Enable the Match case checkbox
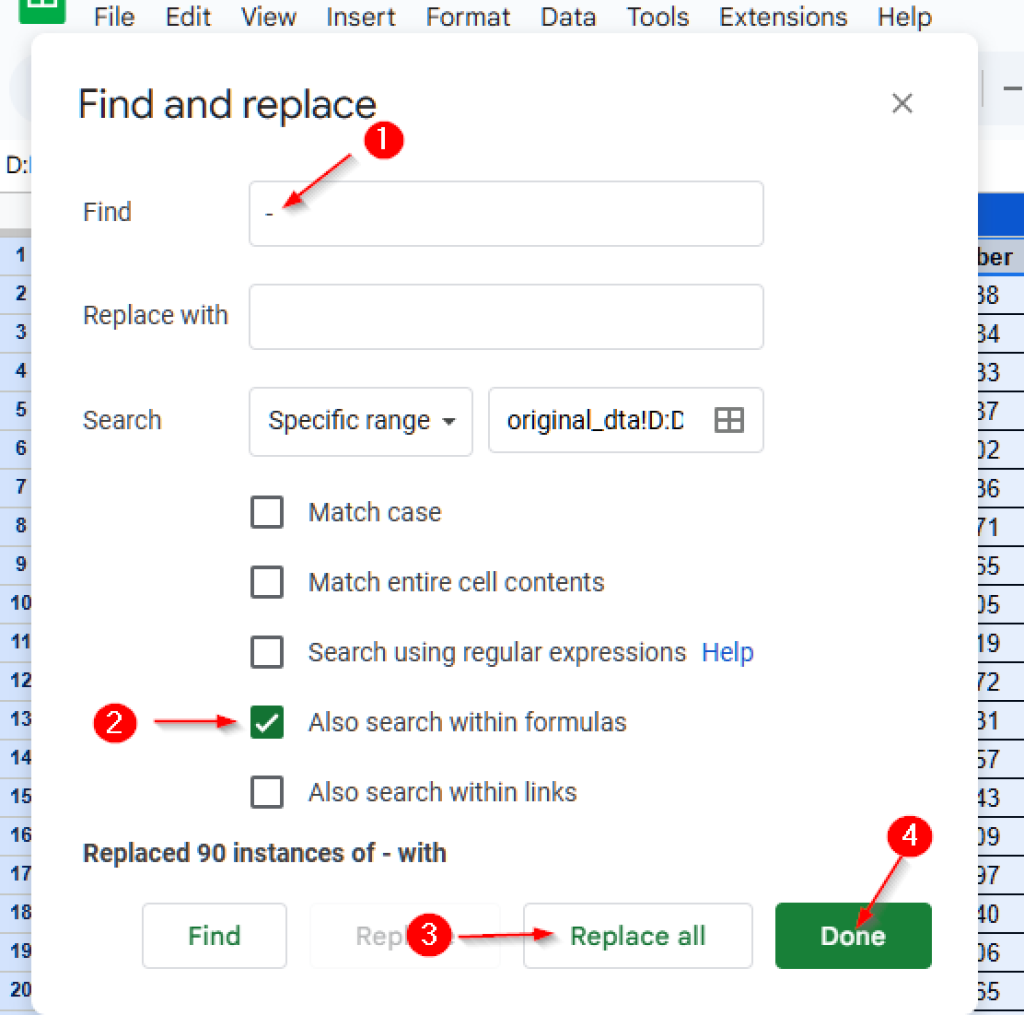 267,512
